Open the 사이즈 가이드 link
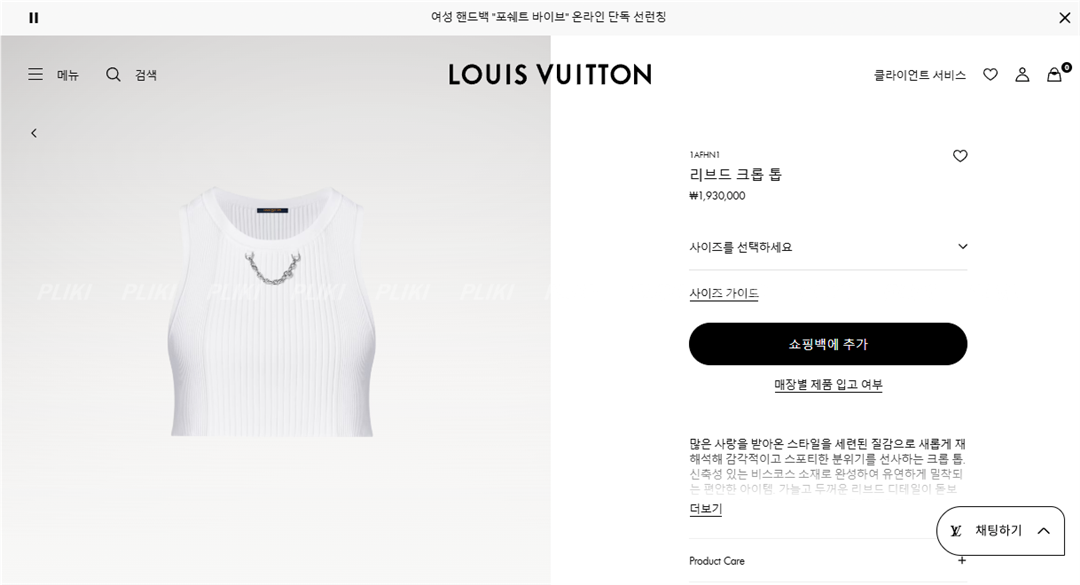Screen dimensions: 1080x585 click(x=724, y=293)
